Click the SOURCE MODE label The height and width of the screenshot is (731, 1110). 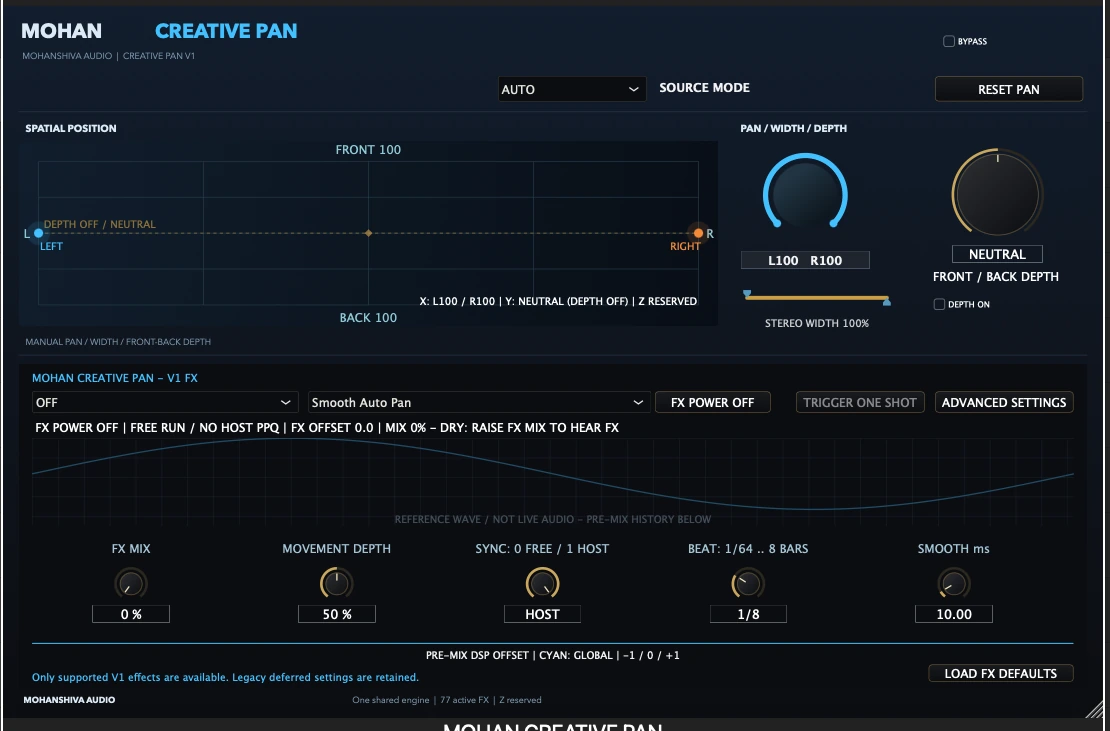[x=704, y=88]
